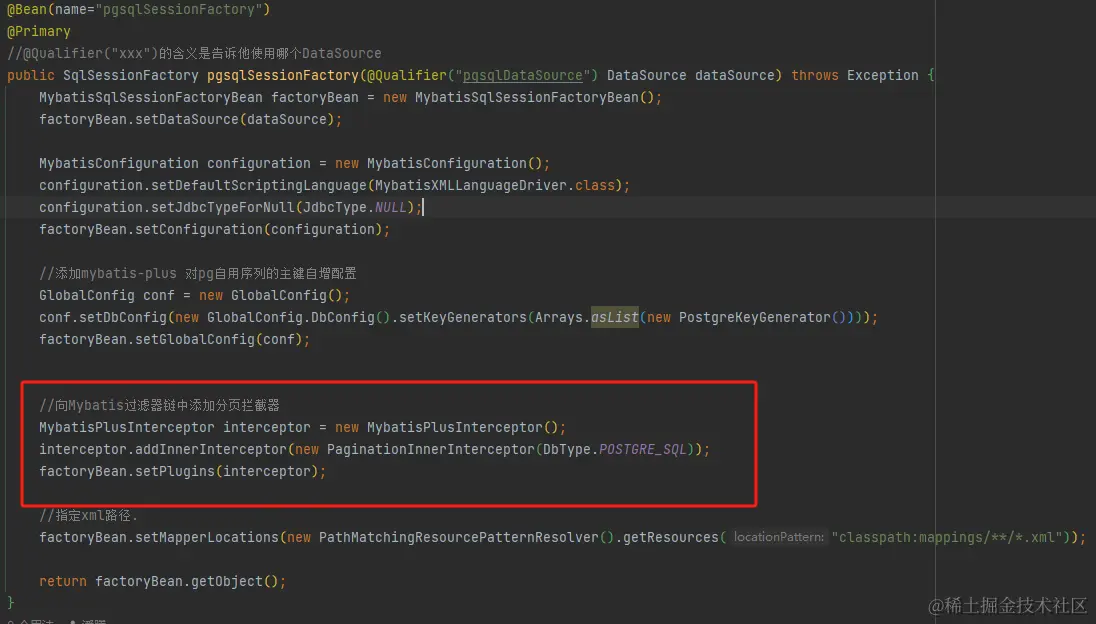Click the highlighted asList method

pos(614,317)
